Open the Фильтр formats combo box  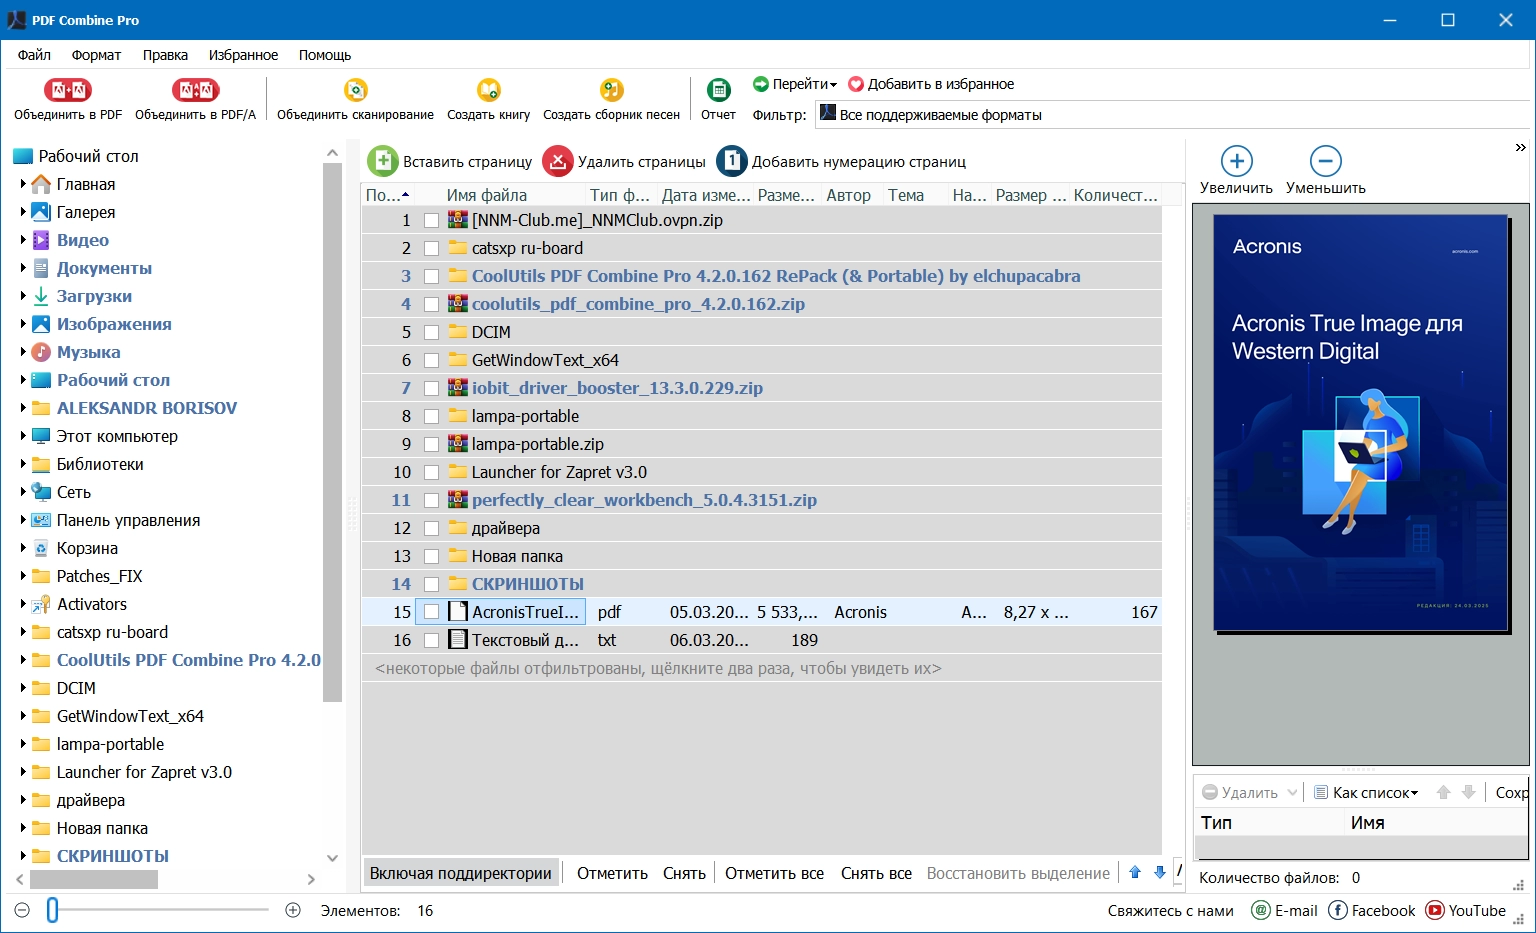pos(1174,114)
